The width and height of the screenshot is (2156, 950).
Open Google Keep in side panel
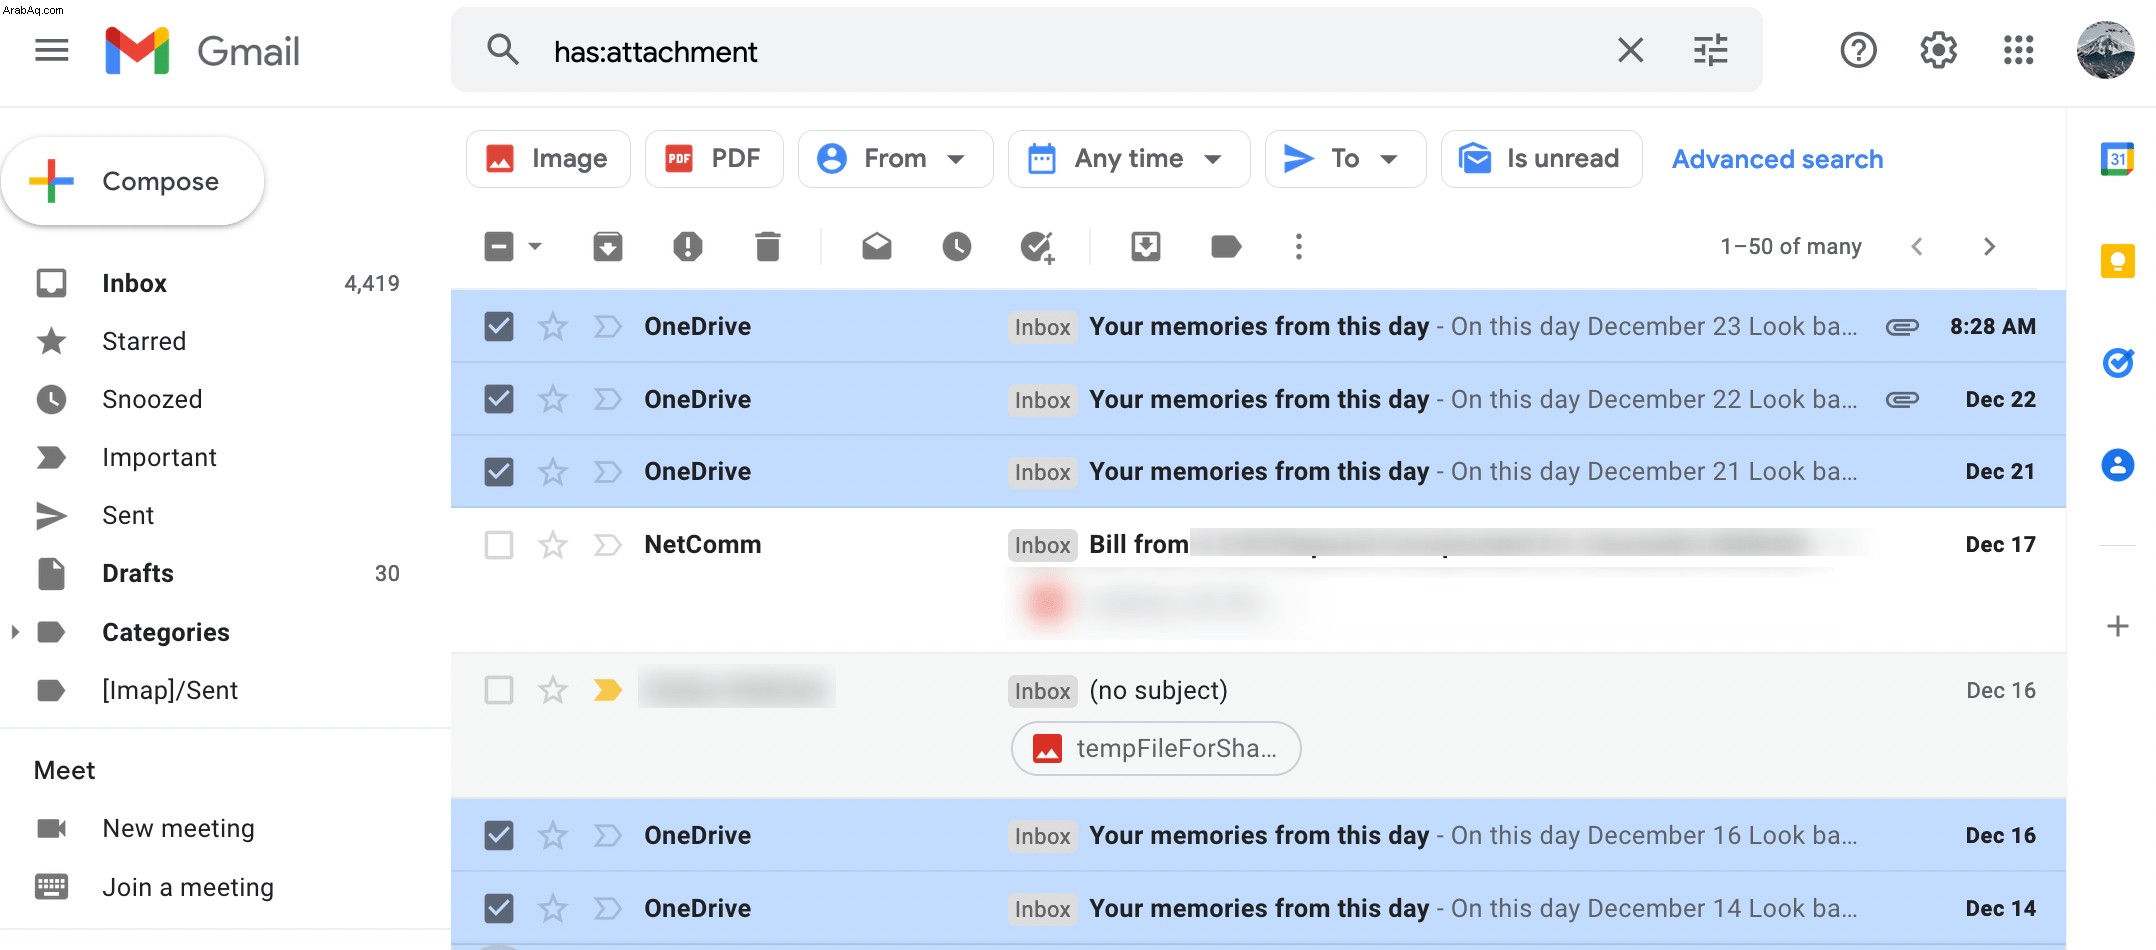(2117, 261)
